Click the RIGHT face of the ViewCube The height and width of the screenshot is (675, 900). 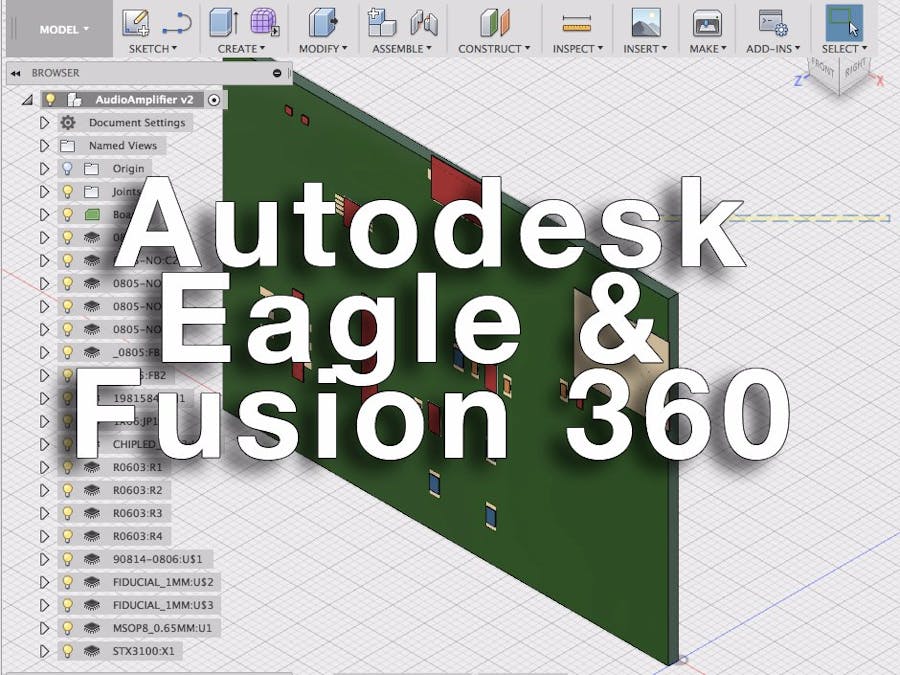tap(855, 69)
